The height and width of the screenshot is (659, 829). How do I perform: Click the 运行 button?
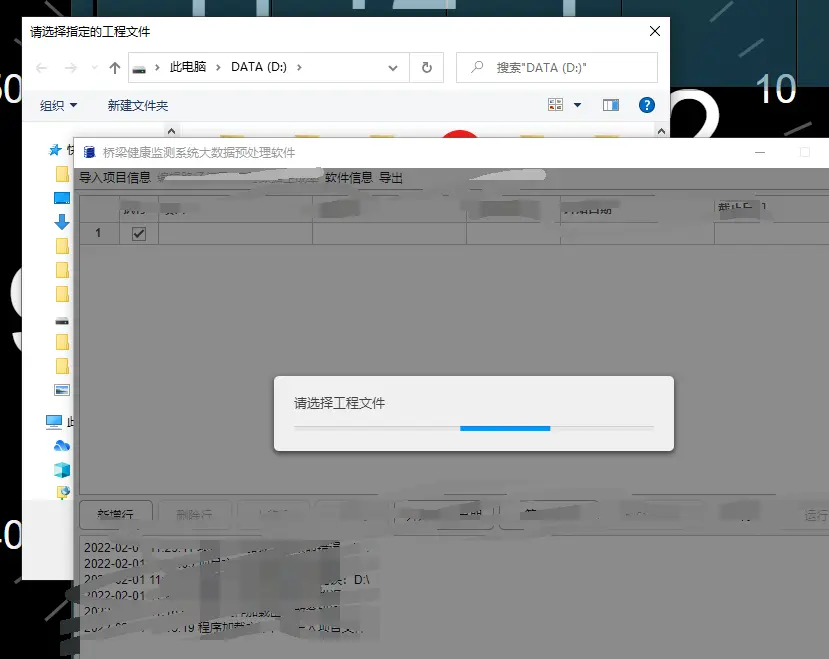(816, 515)
